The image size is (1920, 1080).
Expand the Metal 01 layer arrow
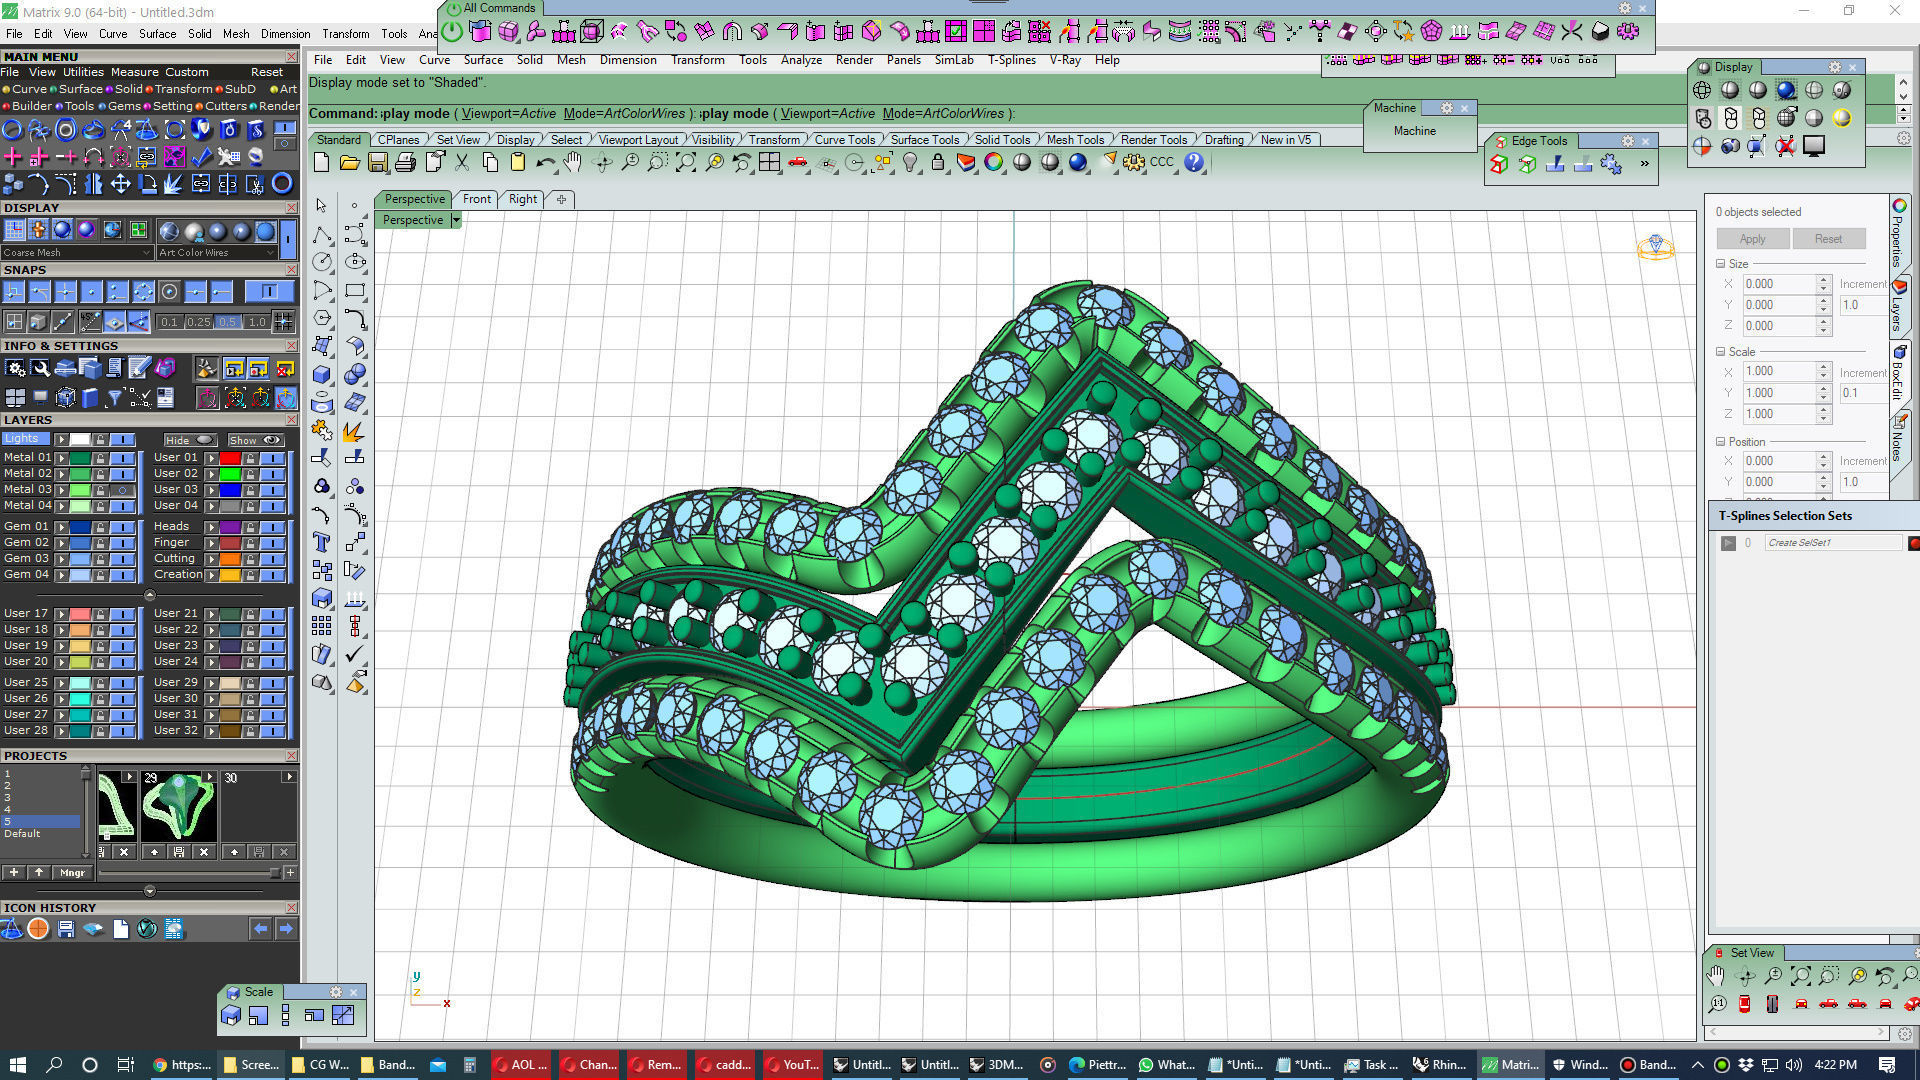point(61,458)
